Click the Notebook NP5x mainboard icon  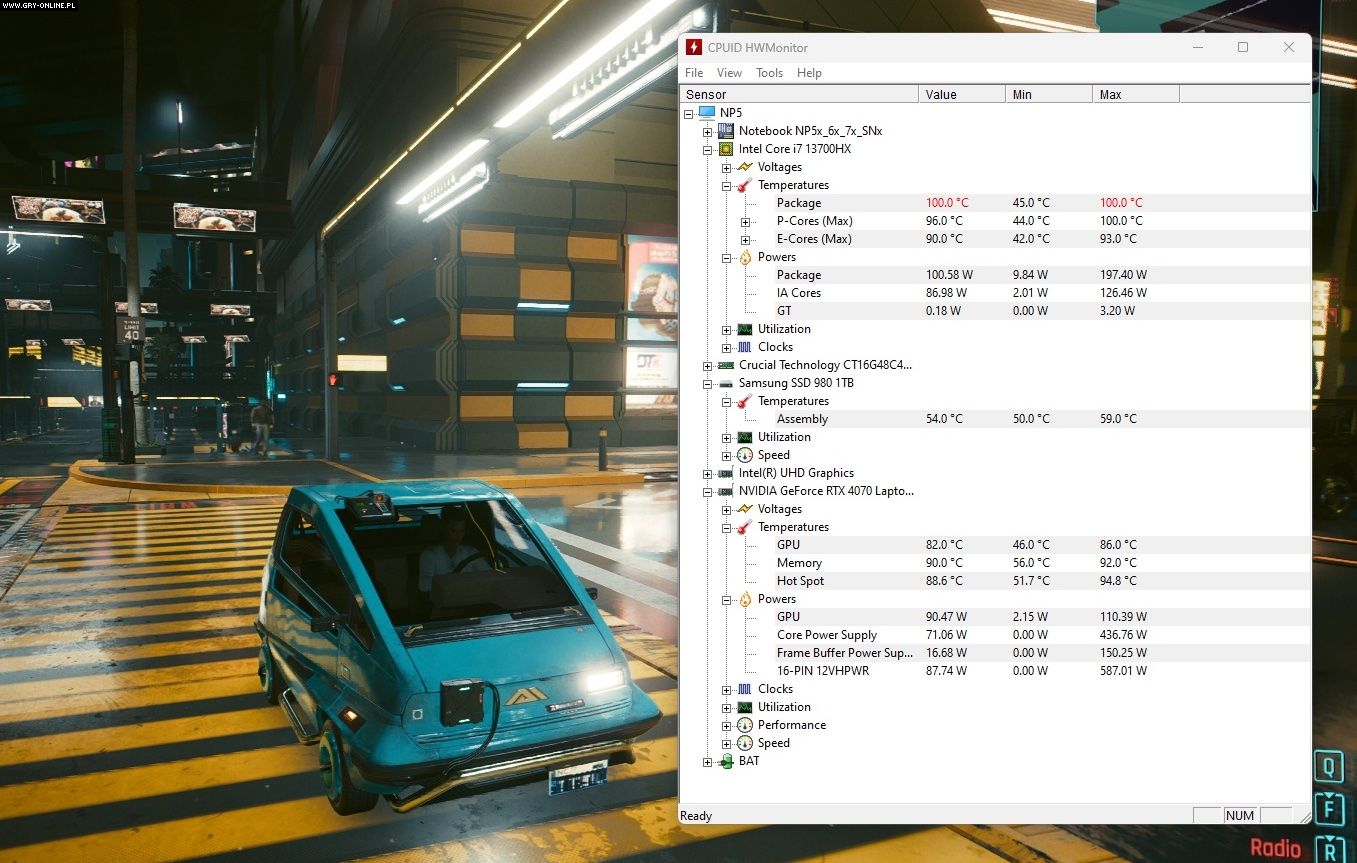pyautogui.click(x=726, y=131)
